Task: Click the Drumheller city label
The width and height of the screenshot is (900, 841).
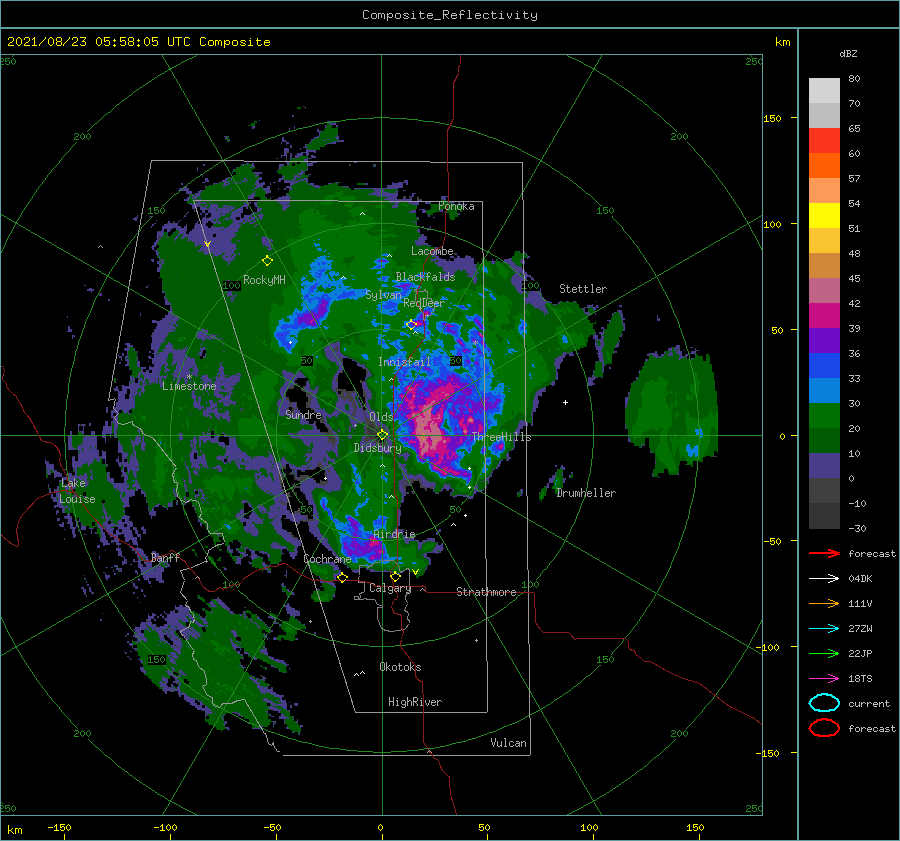Action: pyautogui.click(x=586, y=493)
